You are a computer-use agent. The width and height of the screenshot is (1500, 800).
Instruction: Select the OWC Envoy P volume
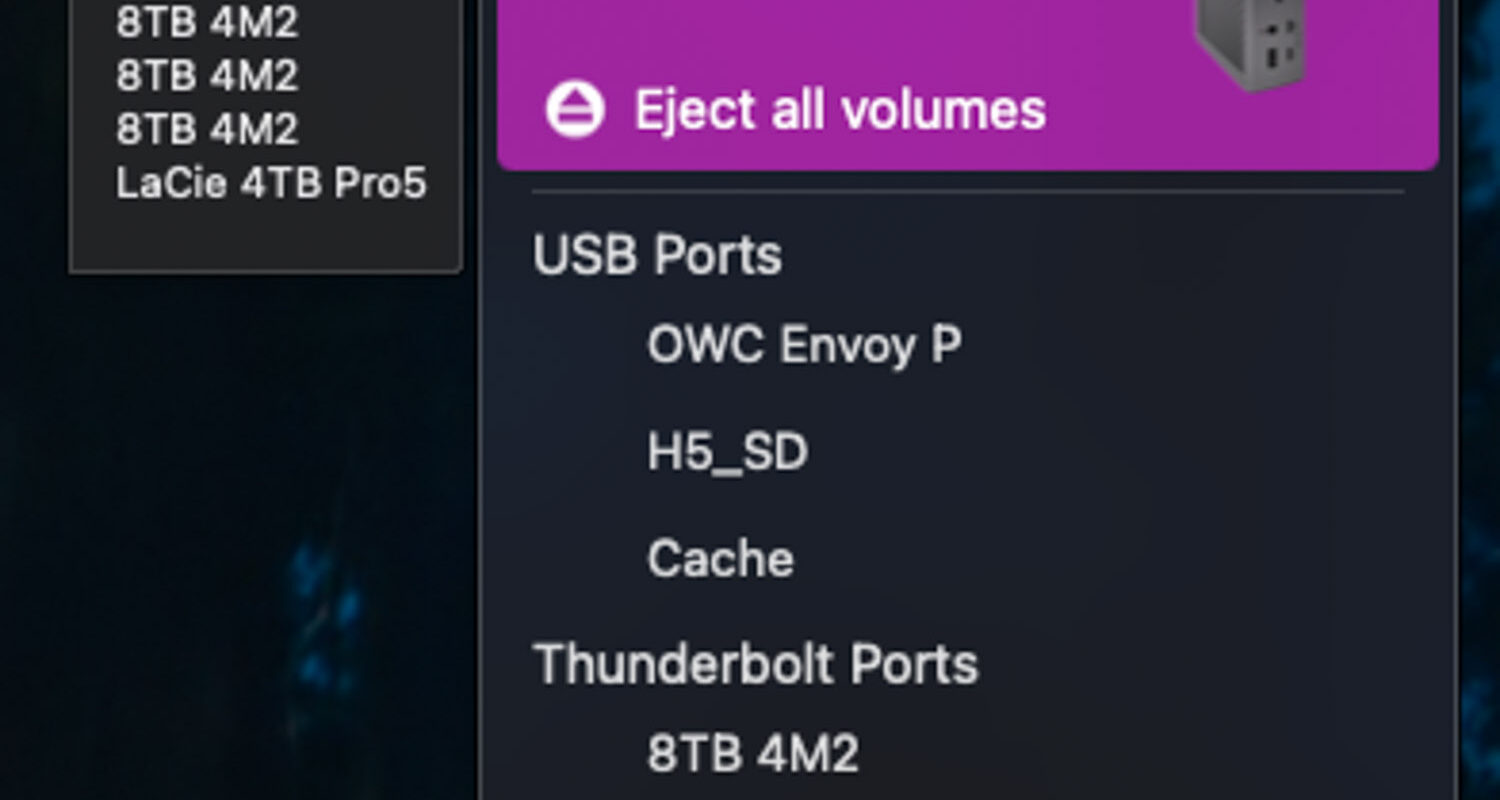coord(804,345)
